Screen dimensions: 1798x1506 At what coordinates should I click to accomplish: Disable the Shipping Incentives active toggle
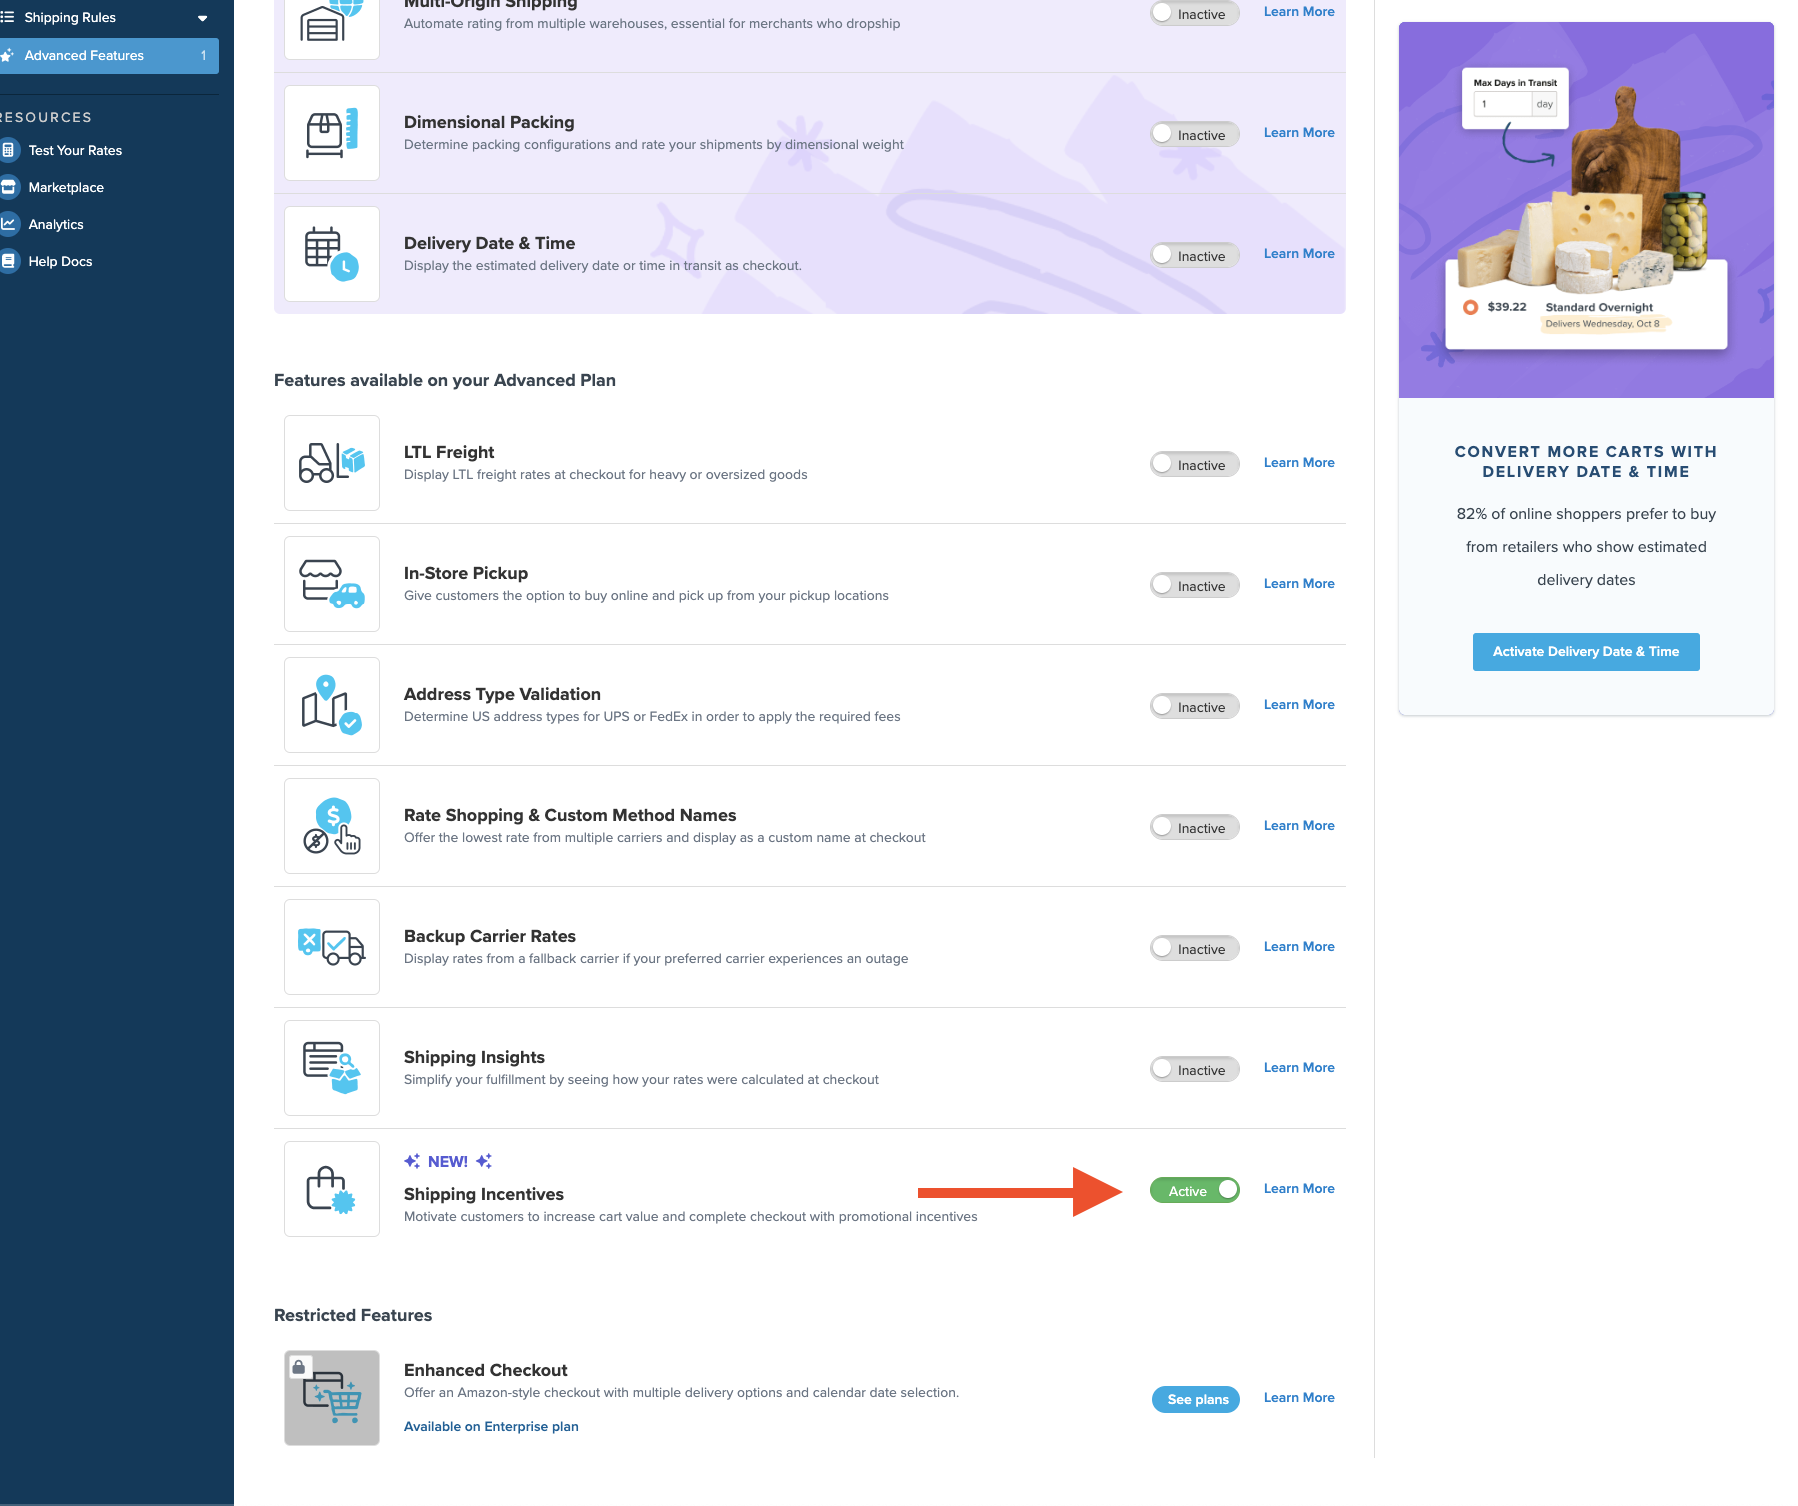(x=1194, y=1190)
